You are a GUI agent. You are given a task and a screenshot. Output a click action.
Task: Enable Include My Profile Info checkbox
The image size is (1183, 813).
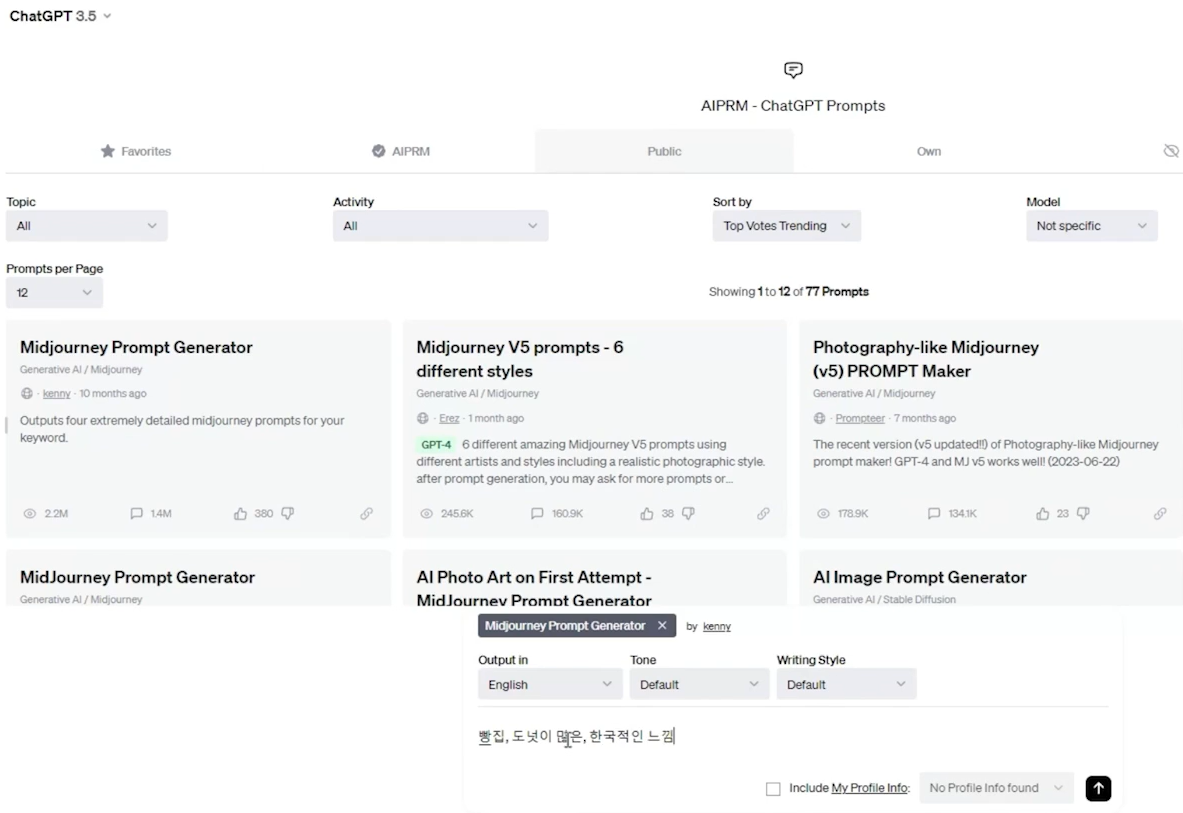[x=773, y=789]
